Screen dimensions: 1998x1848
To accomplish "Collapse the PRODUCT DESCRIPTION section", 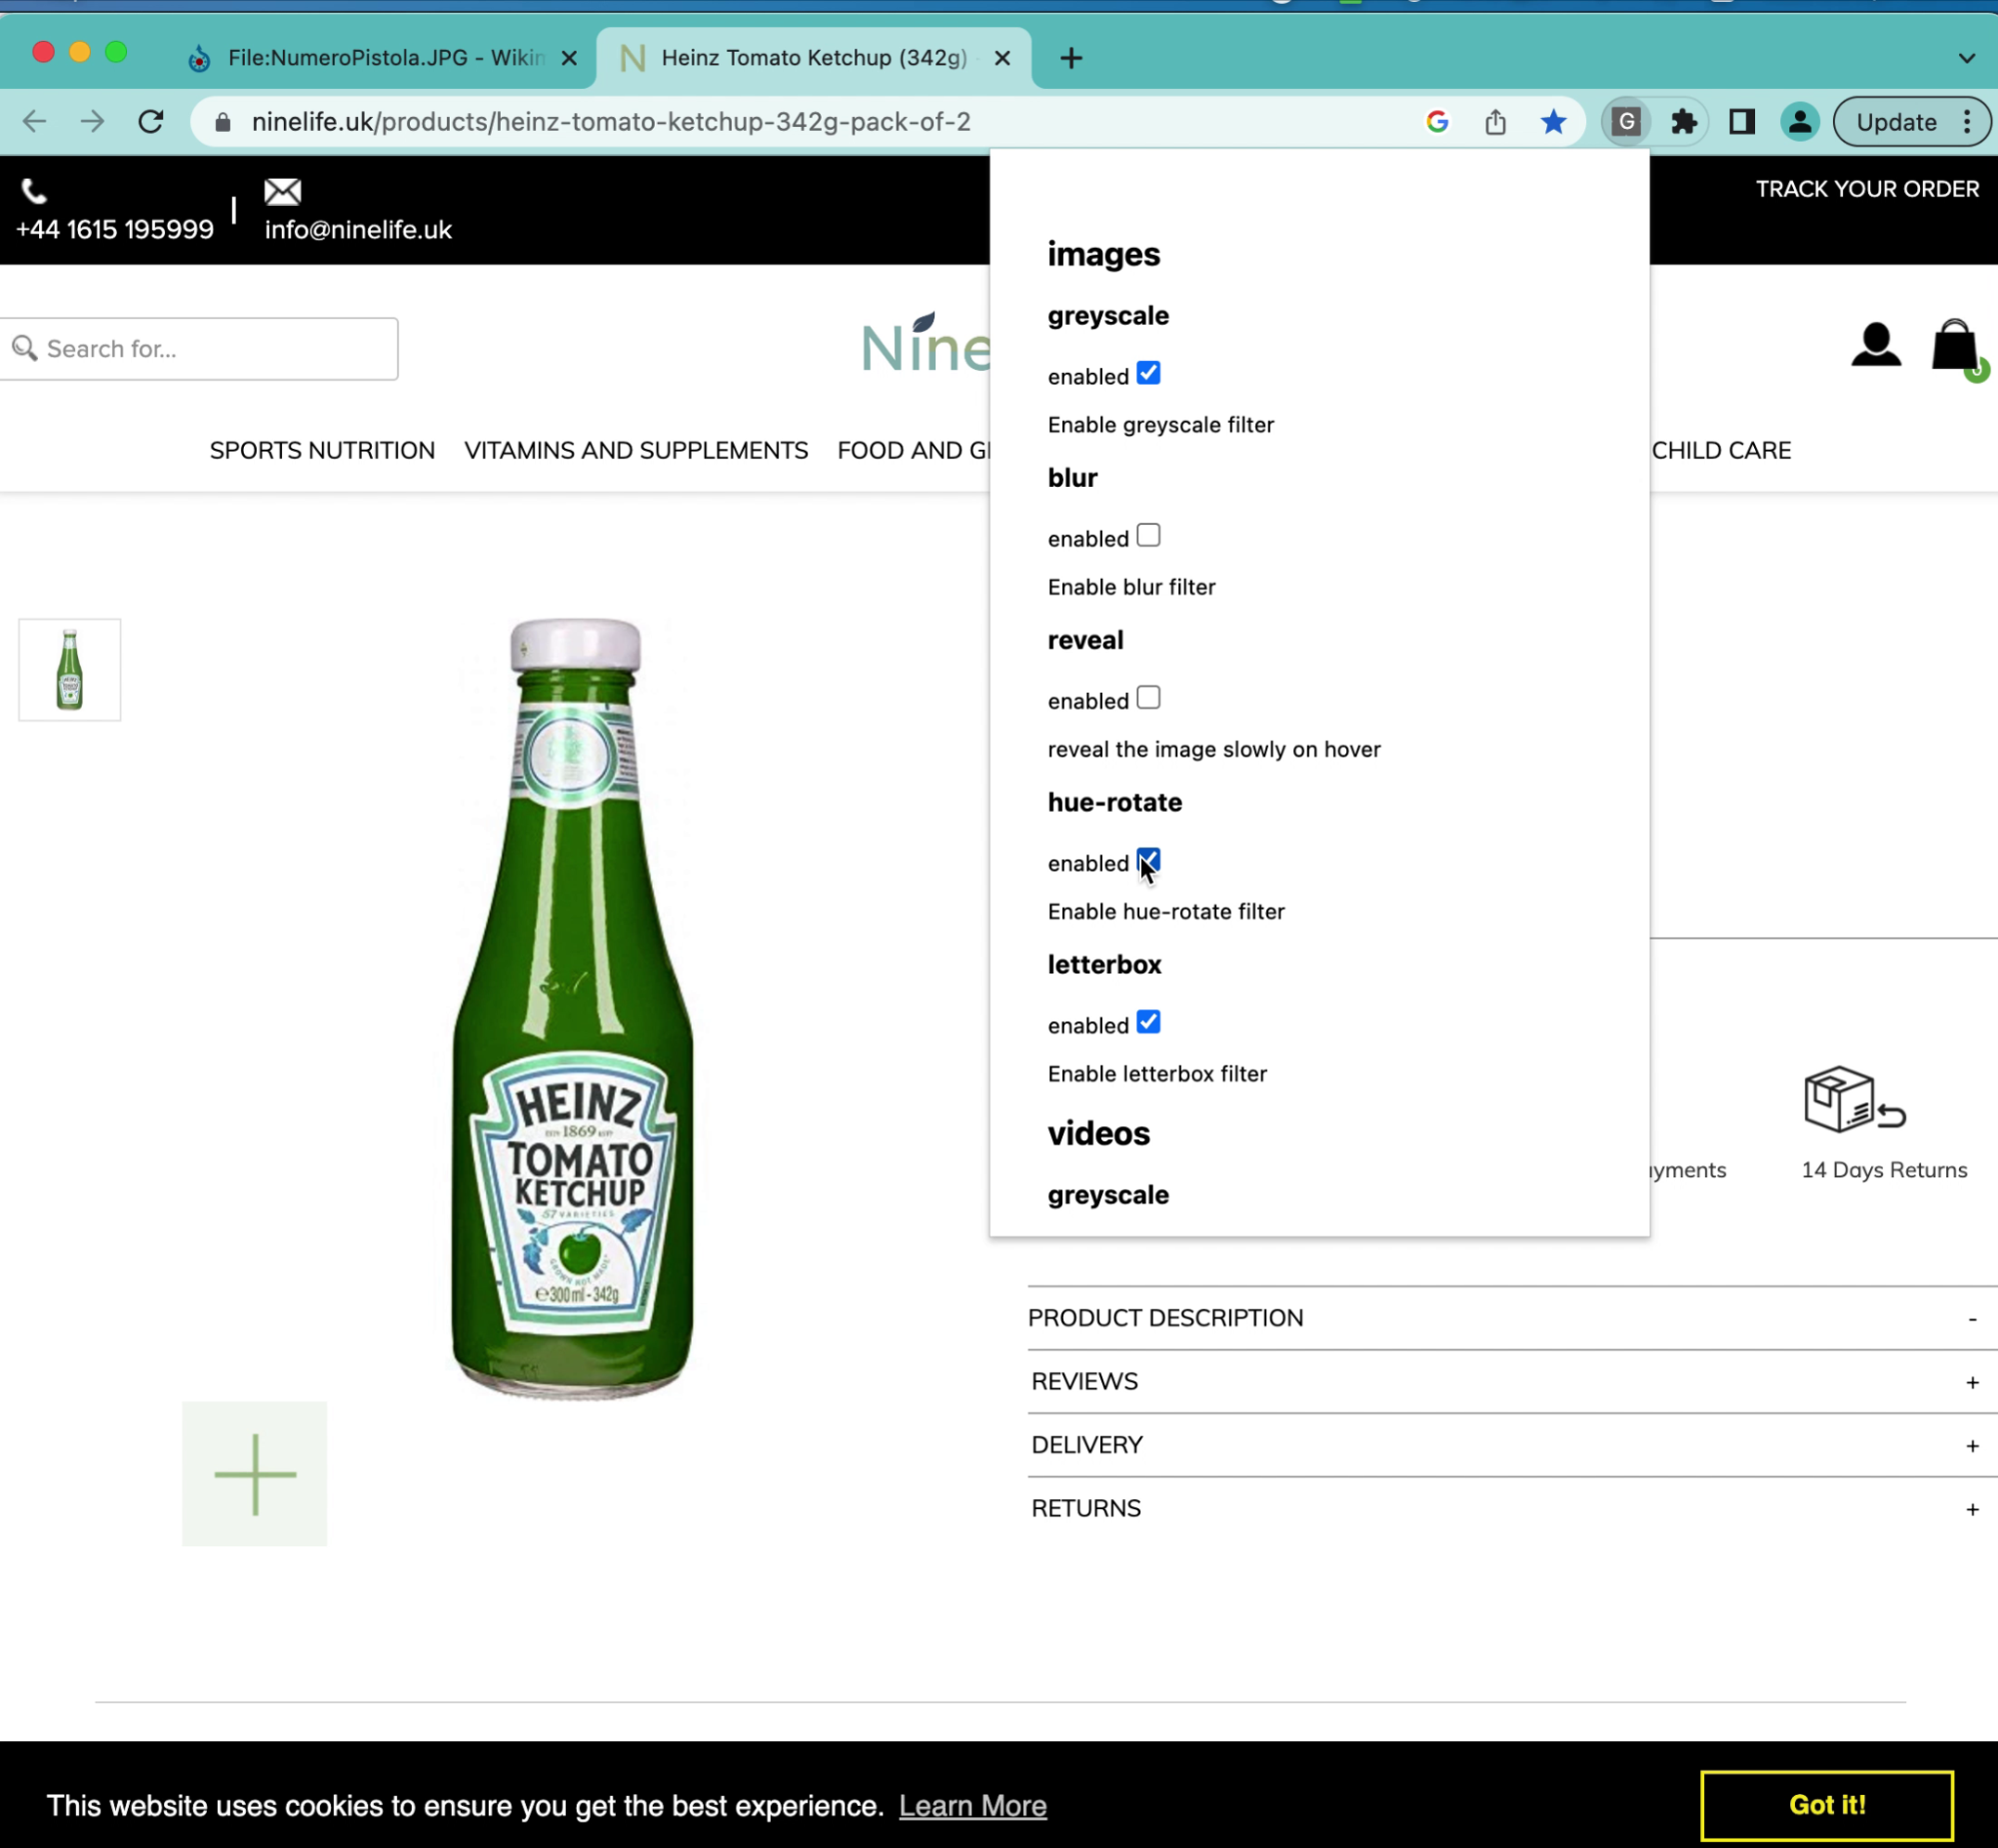I will (x=1512, y=1318).
